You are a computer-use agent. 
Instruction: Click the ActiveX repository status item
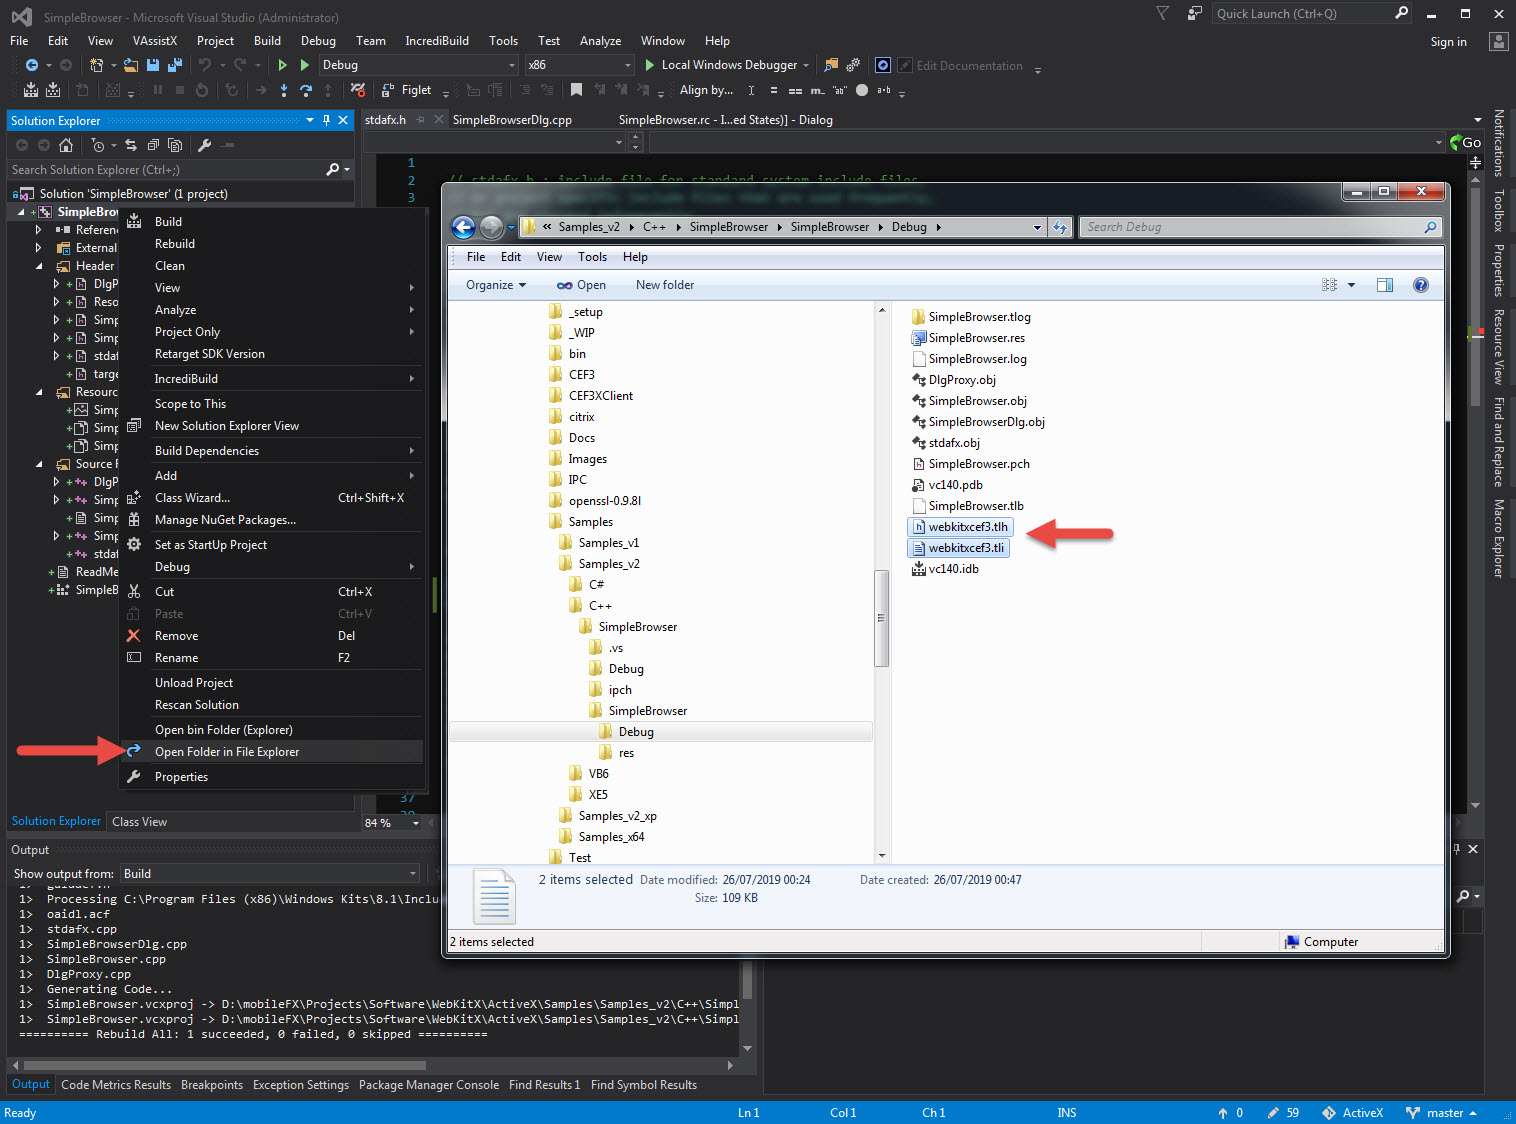click(x=1353, y=1113)
